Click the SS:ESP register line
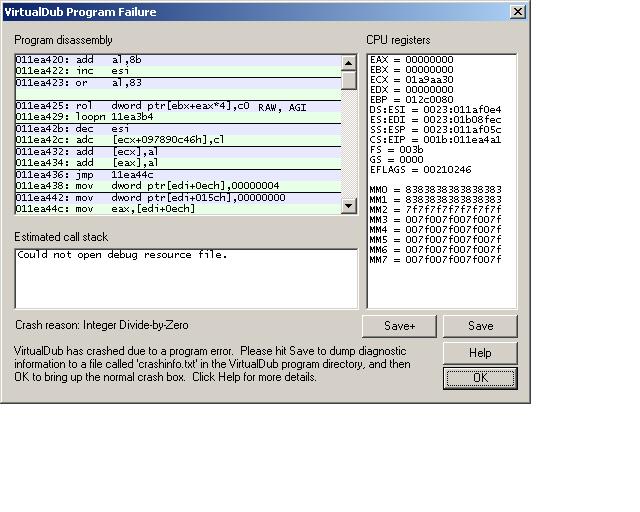 tap(435, 130)
